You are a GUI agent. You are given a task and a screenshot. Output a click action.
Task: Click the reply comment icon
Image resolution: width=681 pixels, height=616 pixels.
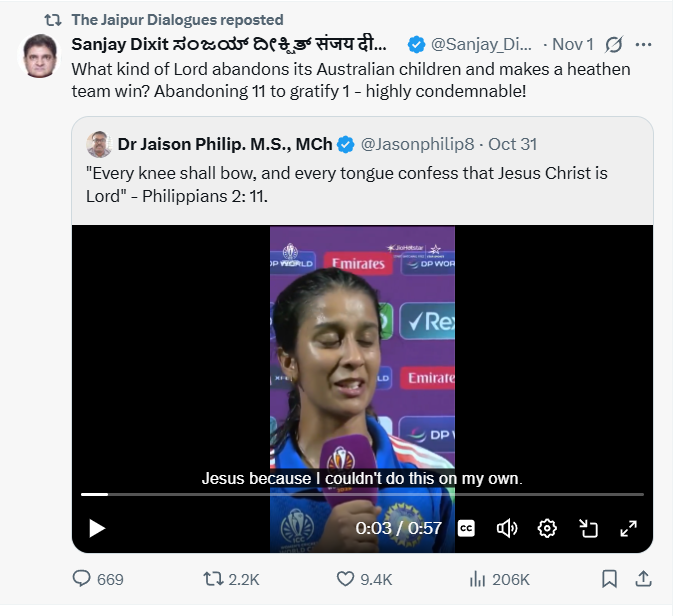click(x=83, y=579)
